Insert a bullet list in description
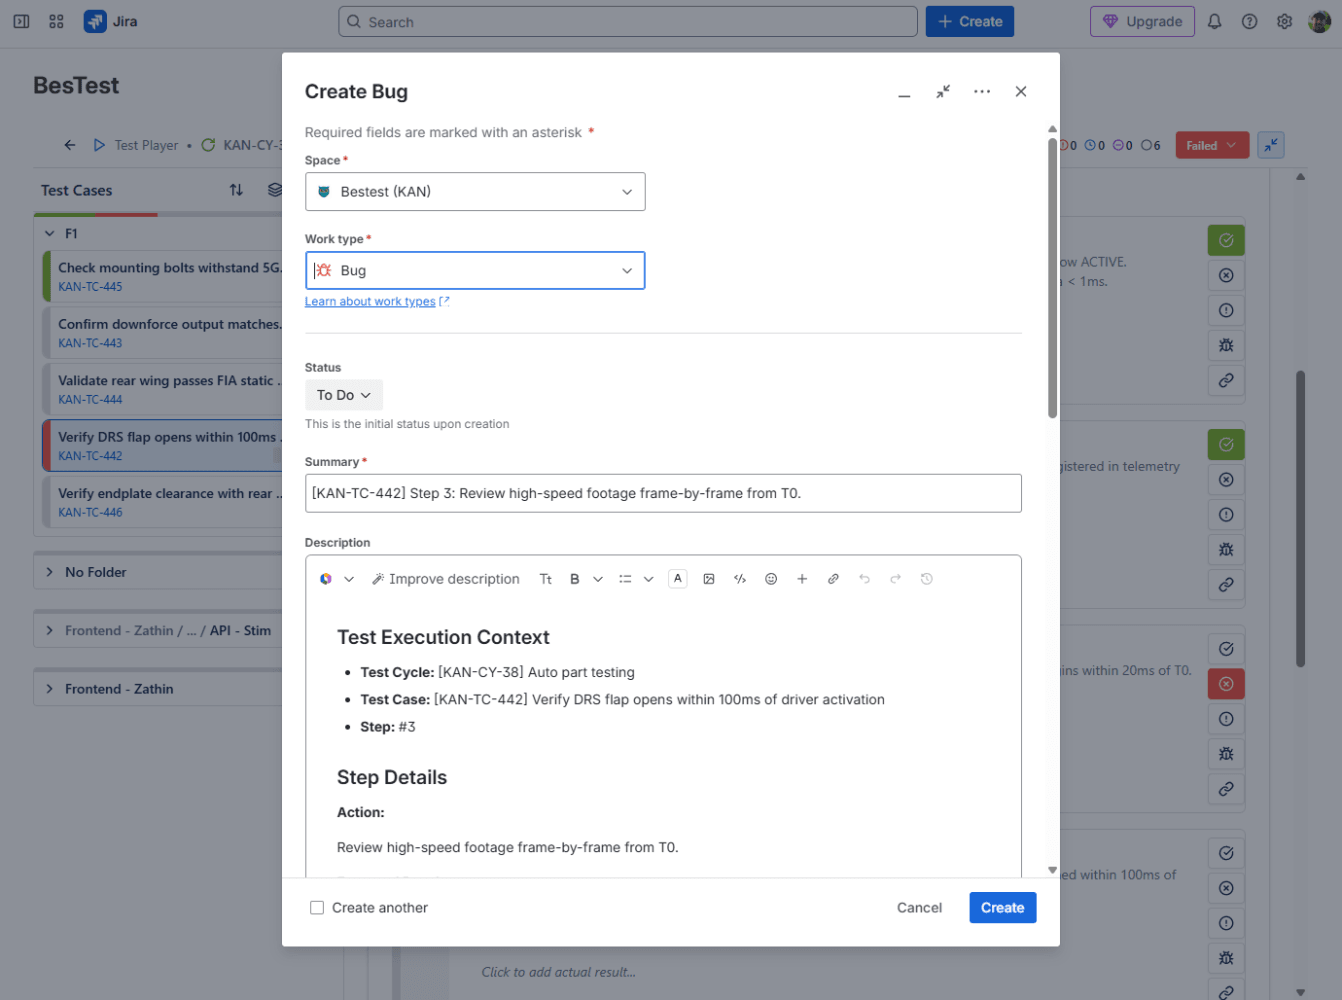 tap(625, 579)
